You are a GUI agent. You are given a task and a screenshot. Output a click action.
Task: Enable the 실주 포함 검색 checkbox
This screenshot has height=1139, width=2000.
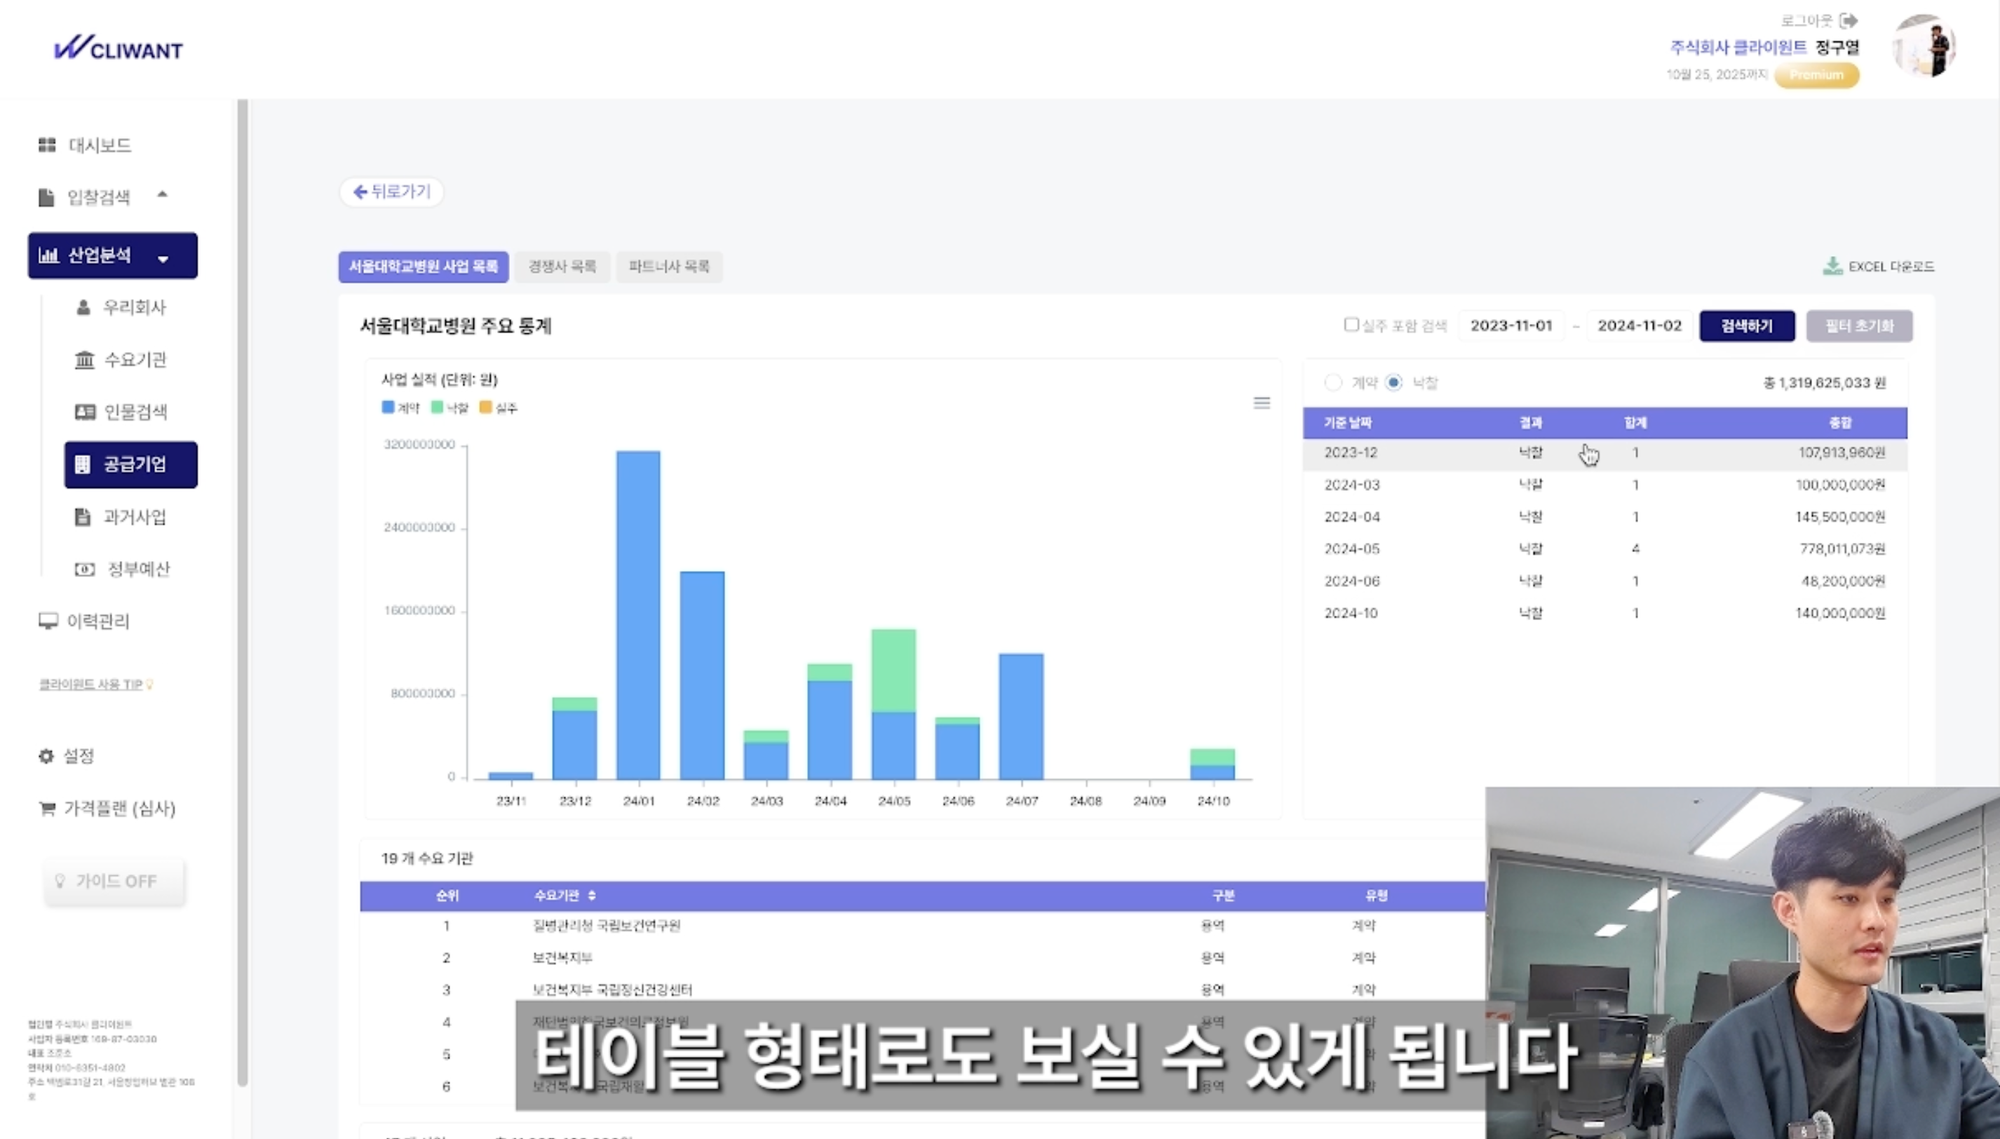pos(1351,324)
